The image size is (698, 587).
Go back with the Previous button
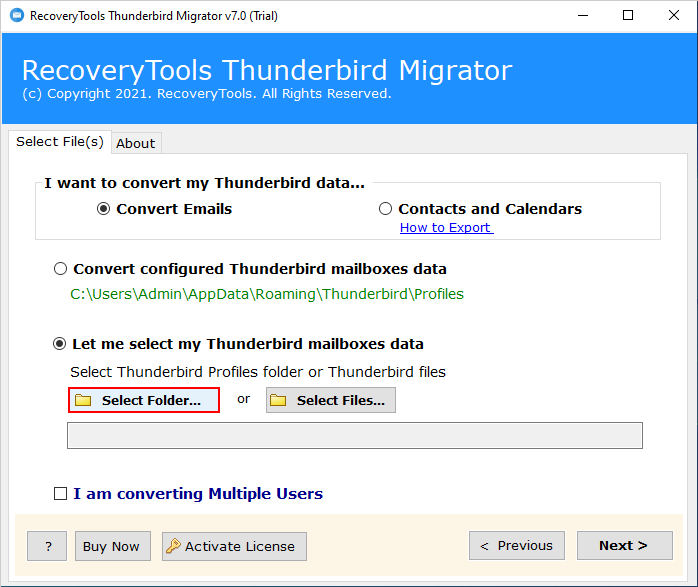coord(517,546)
